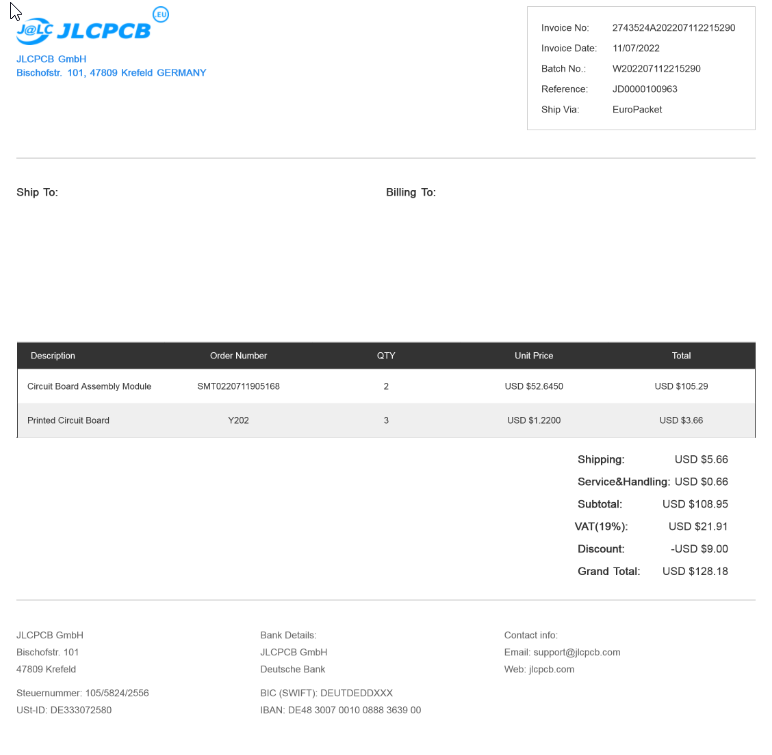Click the 'Batch No.:' label
This screenshot has width=772, height=755.
click(563, 69)
